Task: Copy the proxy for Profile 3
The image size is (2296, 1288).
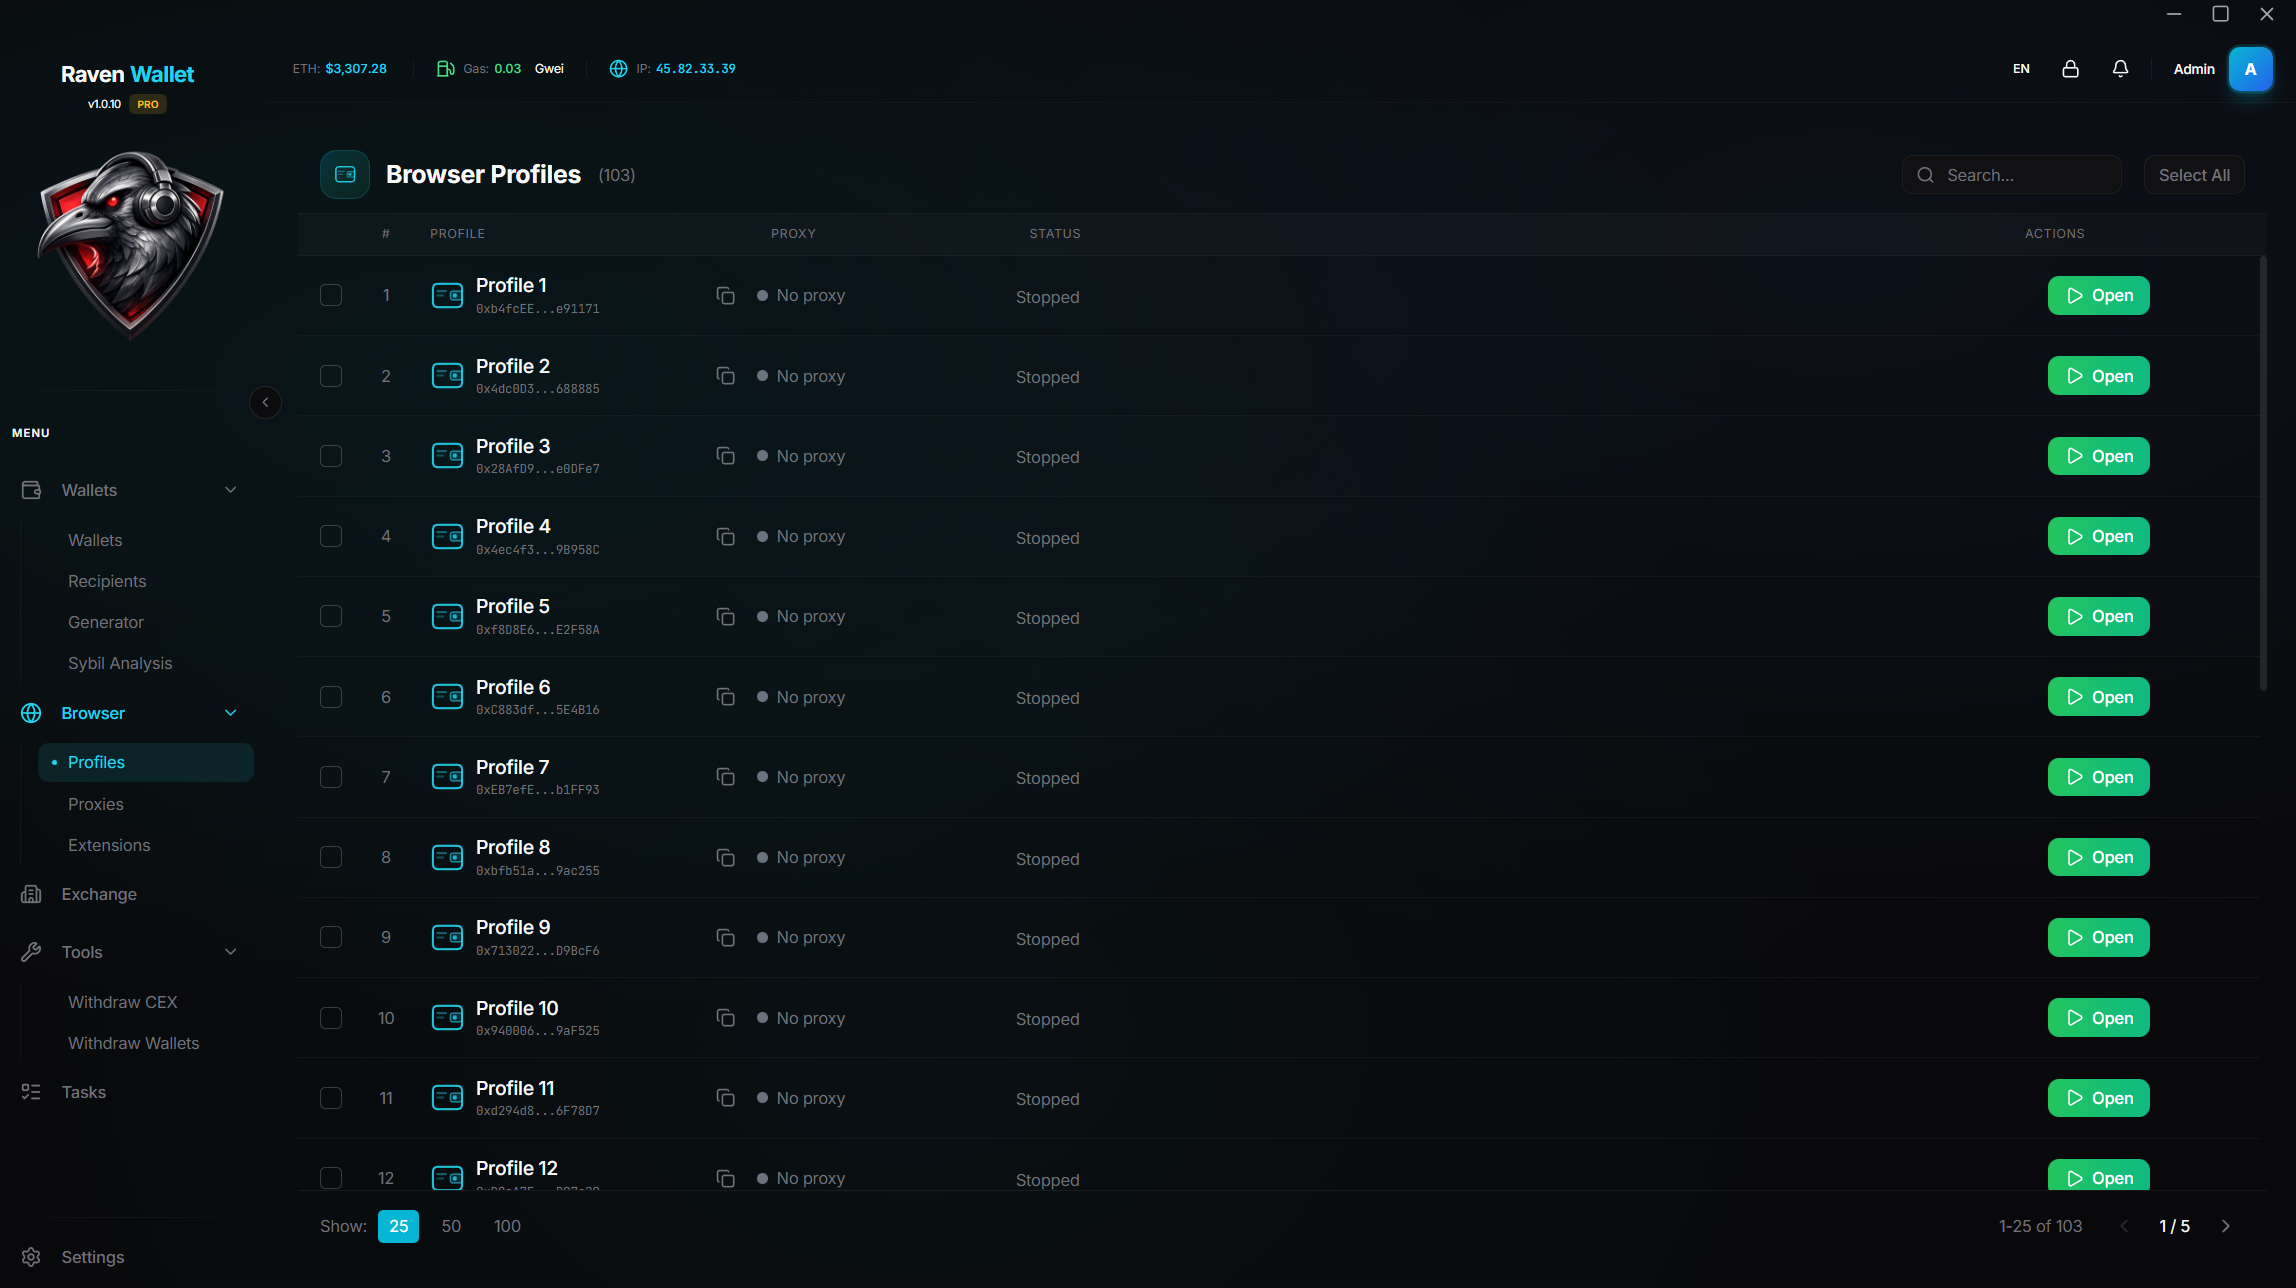Action: click(726, 455)
